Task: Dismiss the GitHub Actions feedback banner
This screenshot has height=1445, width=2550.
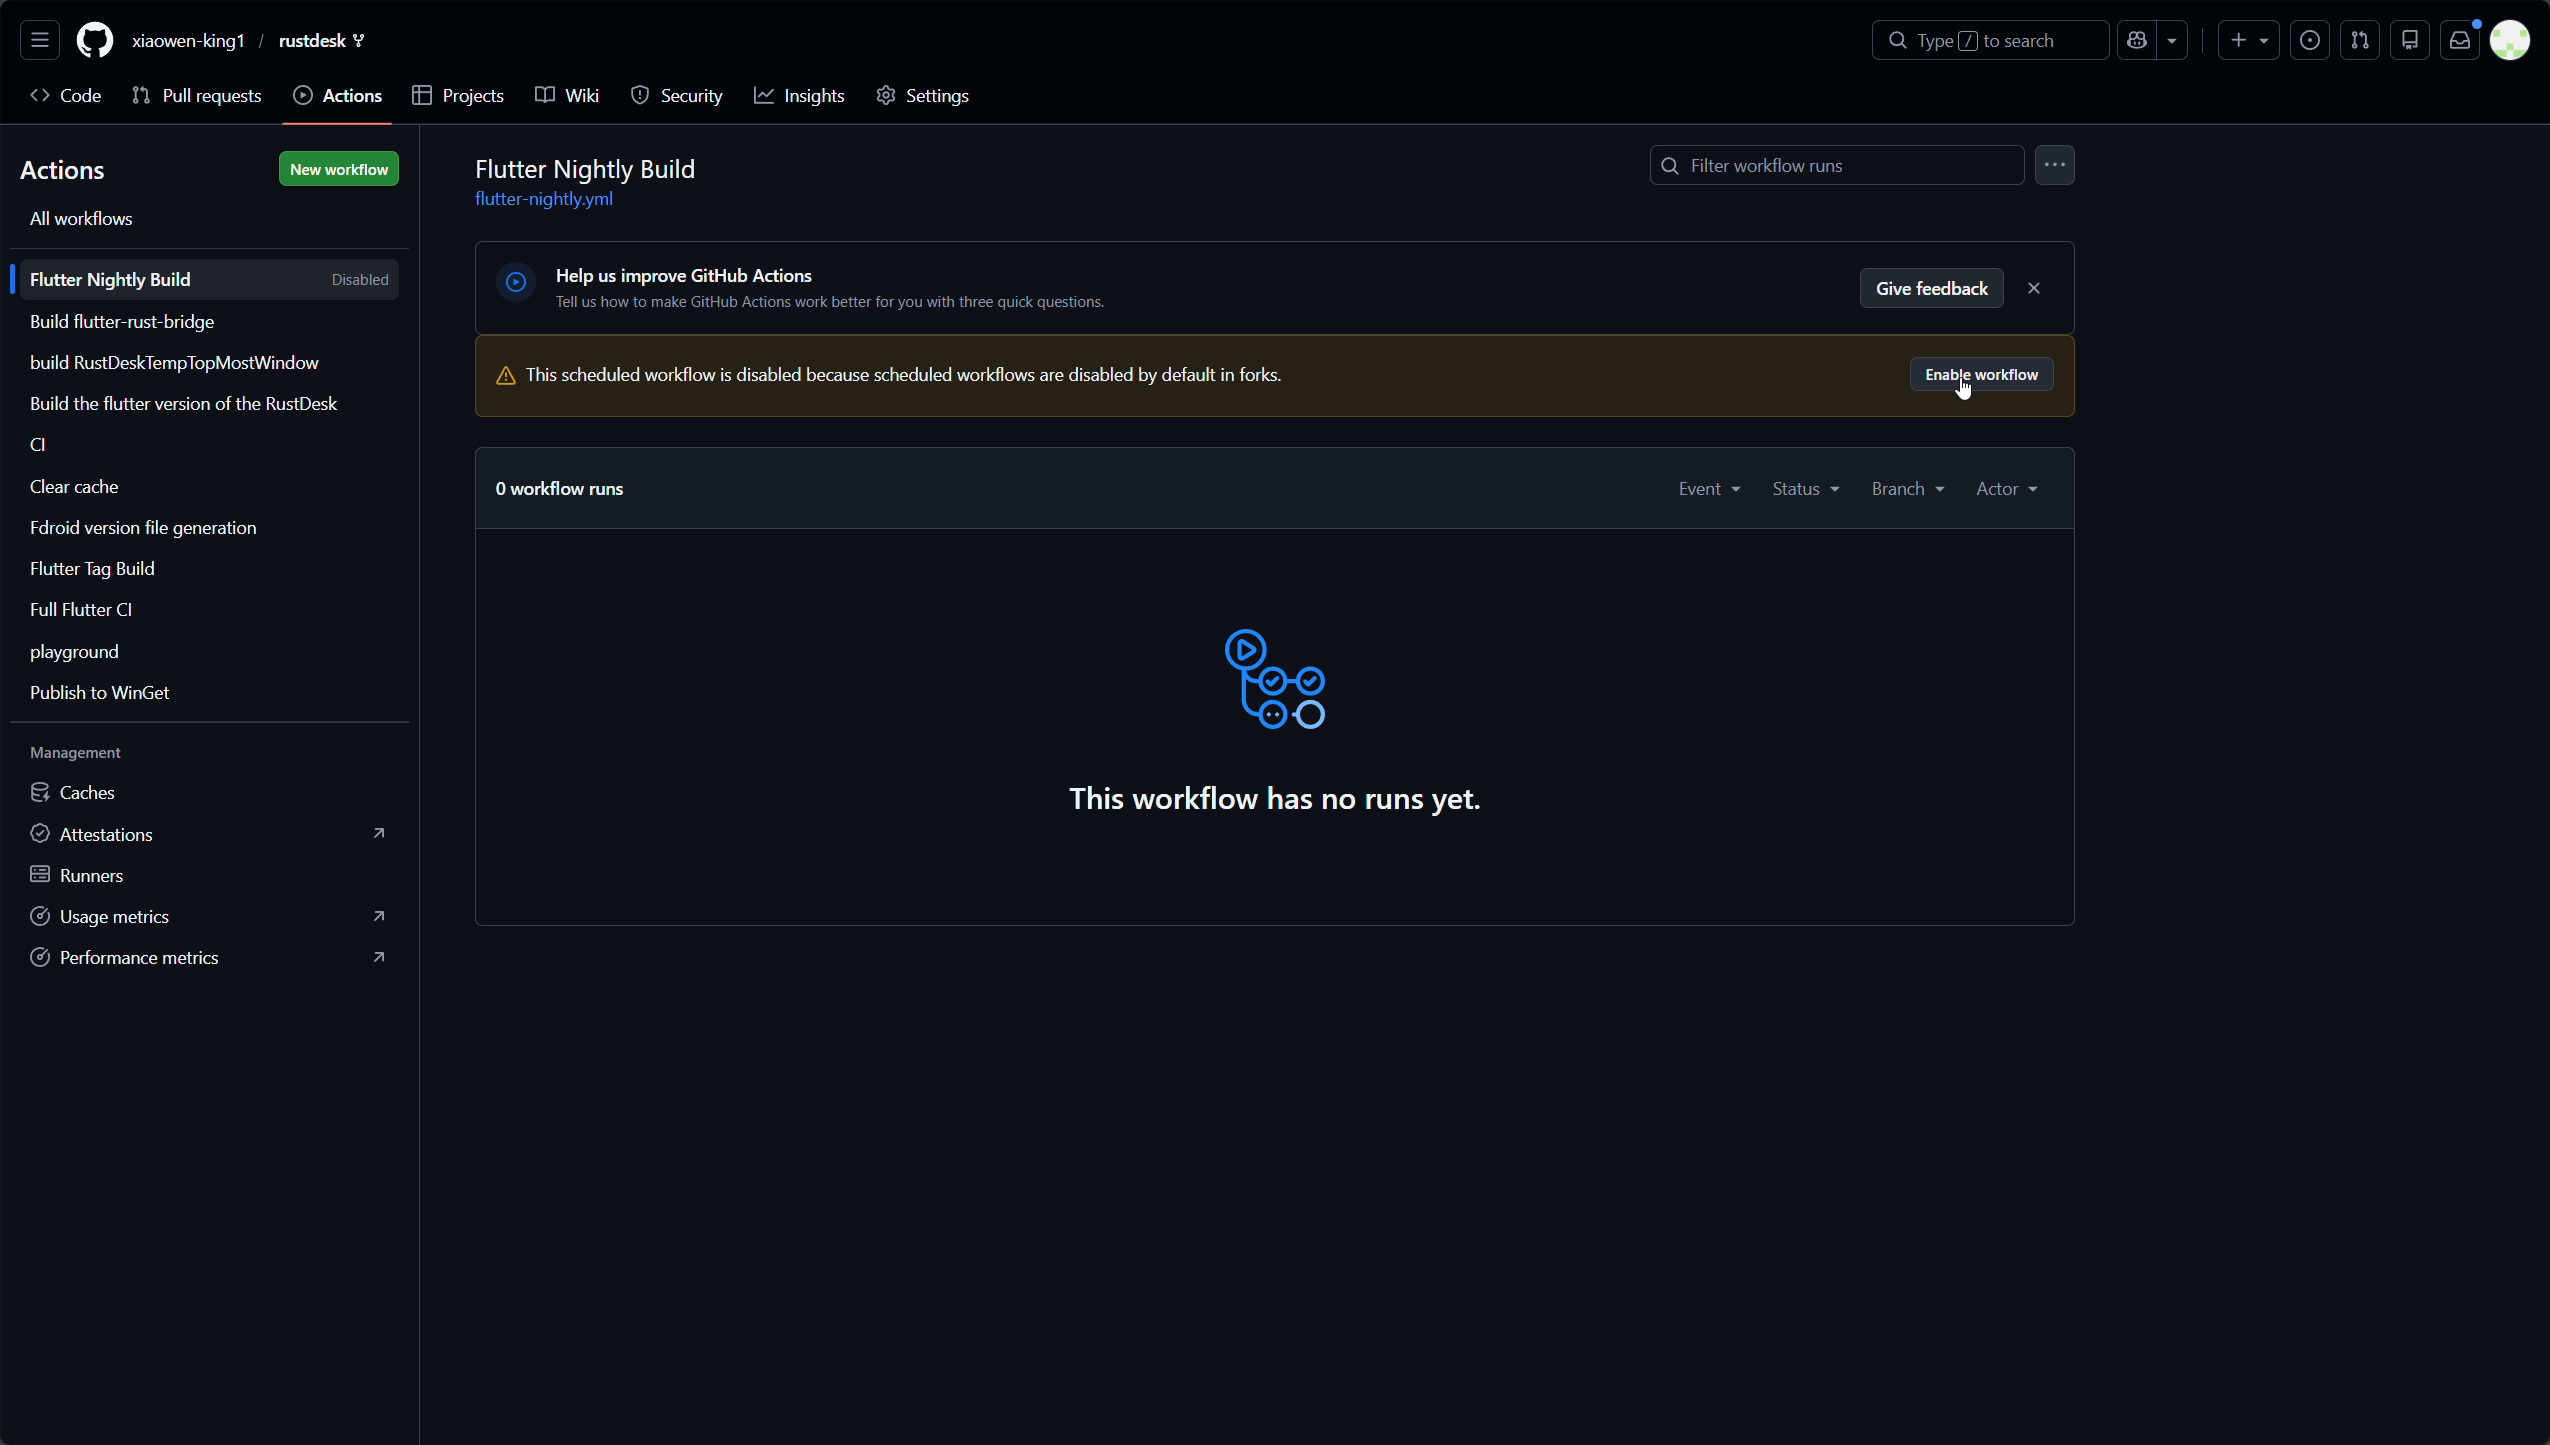Action: pyautogui.click(x=2033, y=288)
